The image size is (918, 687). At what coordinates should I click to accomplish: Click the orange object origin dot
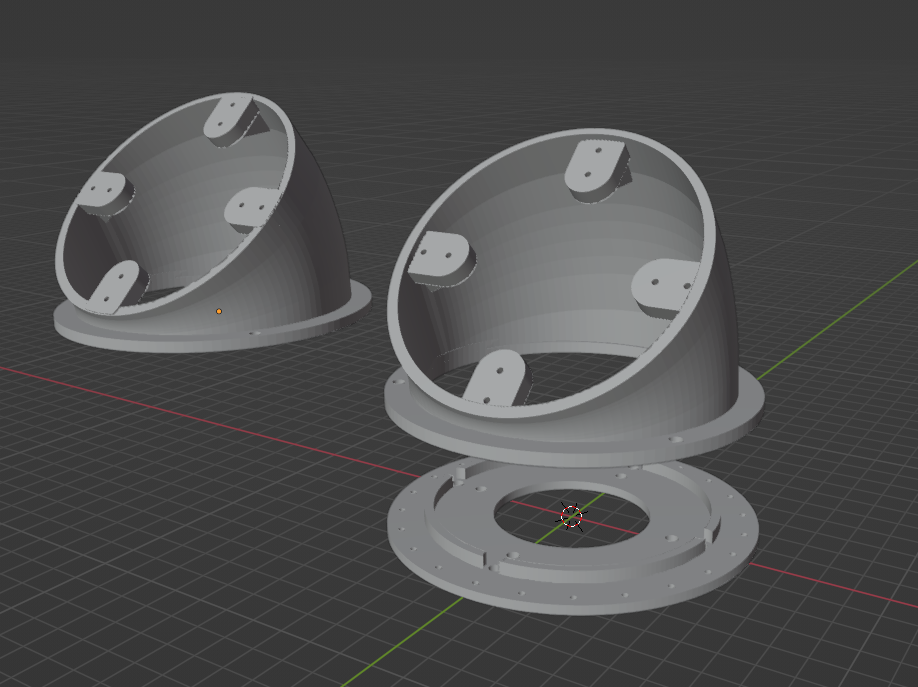click(x=219, y=311)
